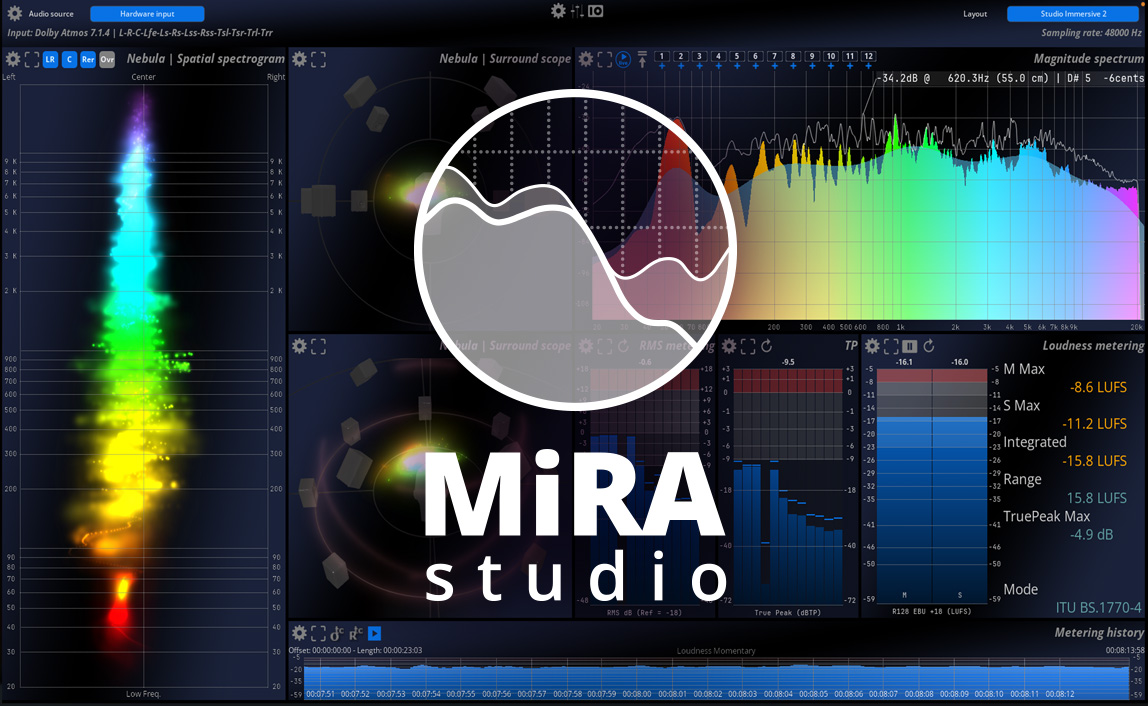Viewport: 1148px width, 706px height.
Task: Select the Hardware input tab
Action: [x=147, y=13]
